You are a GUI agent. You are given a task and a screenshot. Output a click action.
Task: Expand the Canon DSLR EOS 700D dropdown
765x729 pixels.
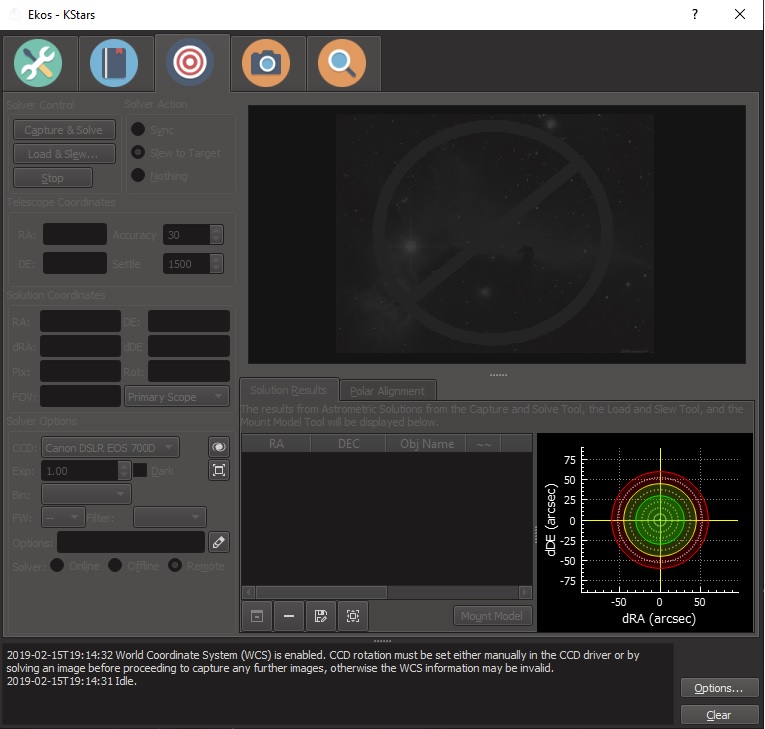[x=110, y=447]
